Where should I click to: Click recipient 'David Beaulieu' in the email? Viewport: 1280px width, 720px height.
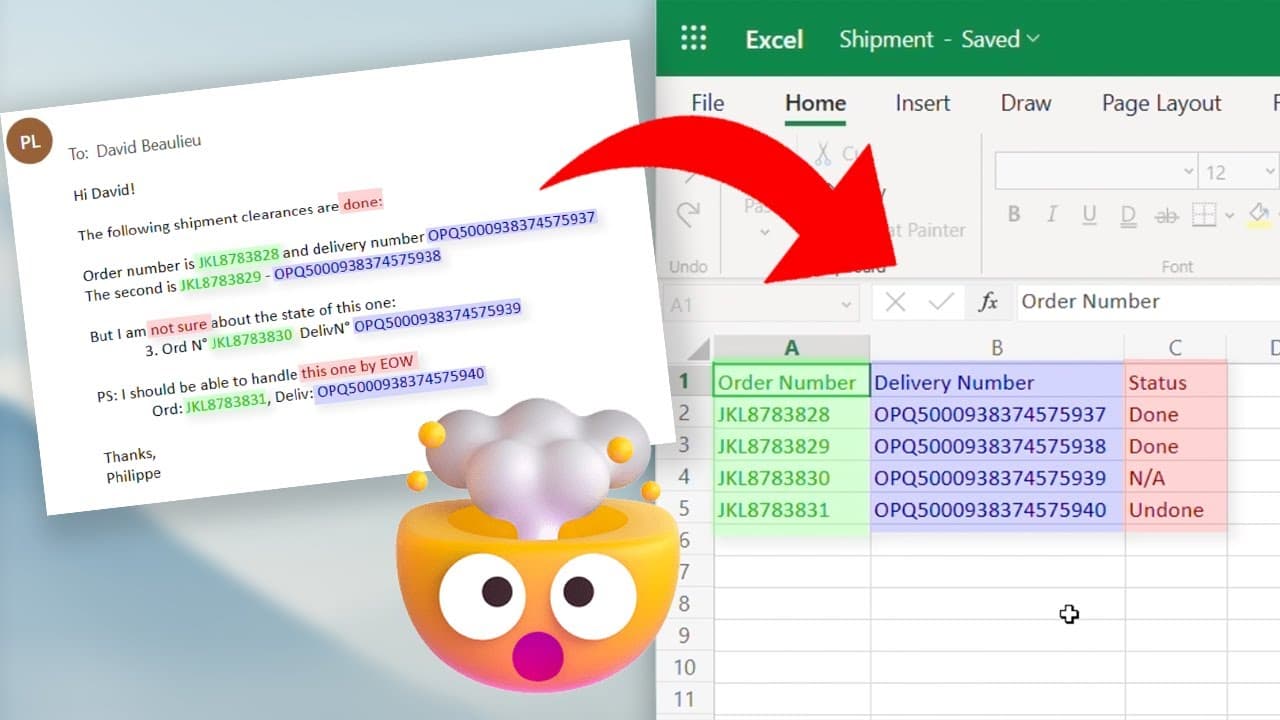[x=149, y=145]
